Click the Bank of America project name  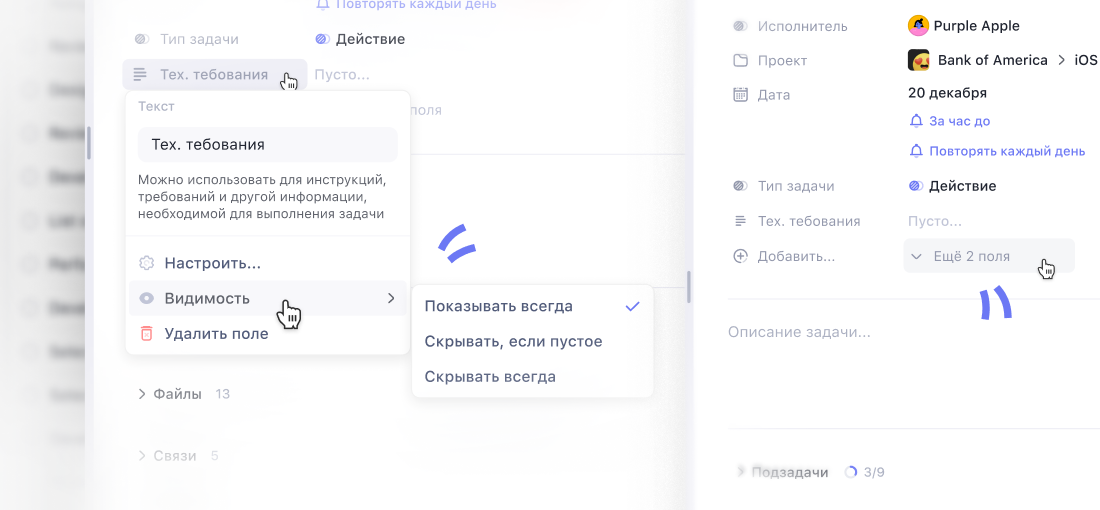point(993,60)
